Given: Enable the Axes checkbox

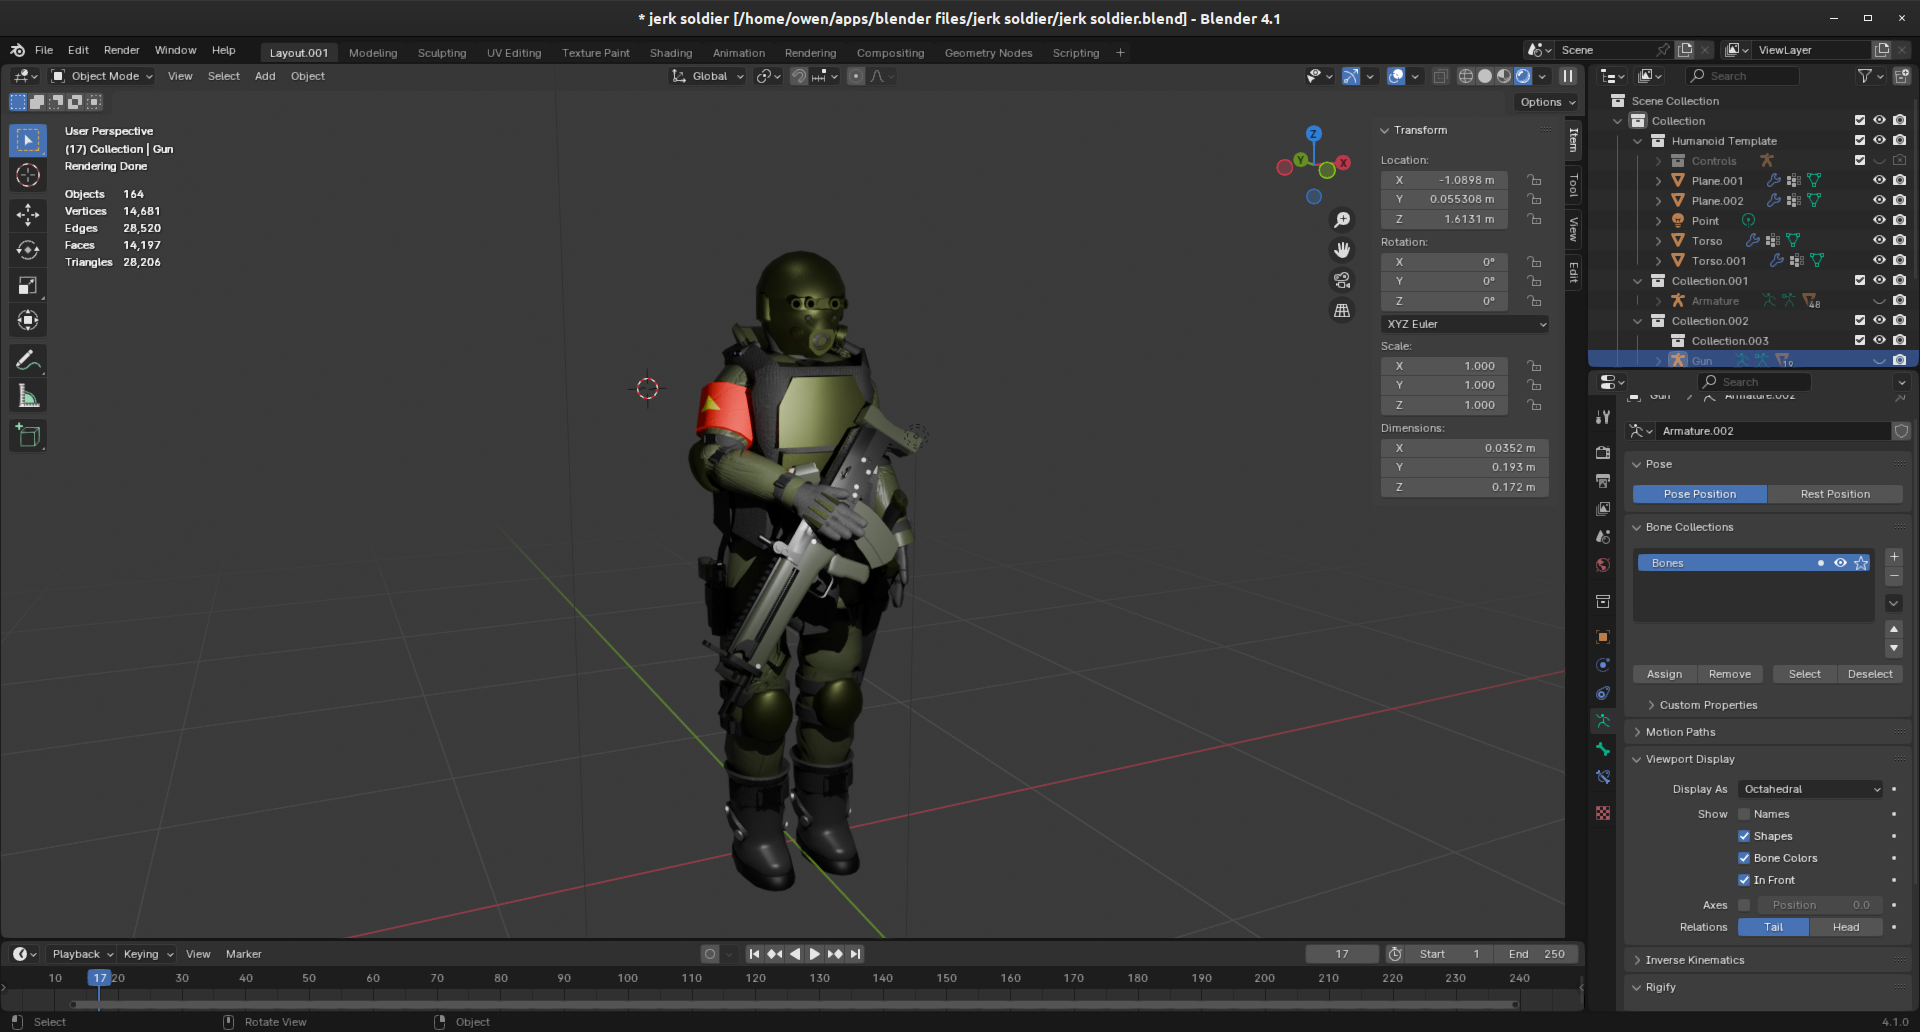Looking at the screenshot, I should coord(1744,905).
